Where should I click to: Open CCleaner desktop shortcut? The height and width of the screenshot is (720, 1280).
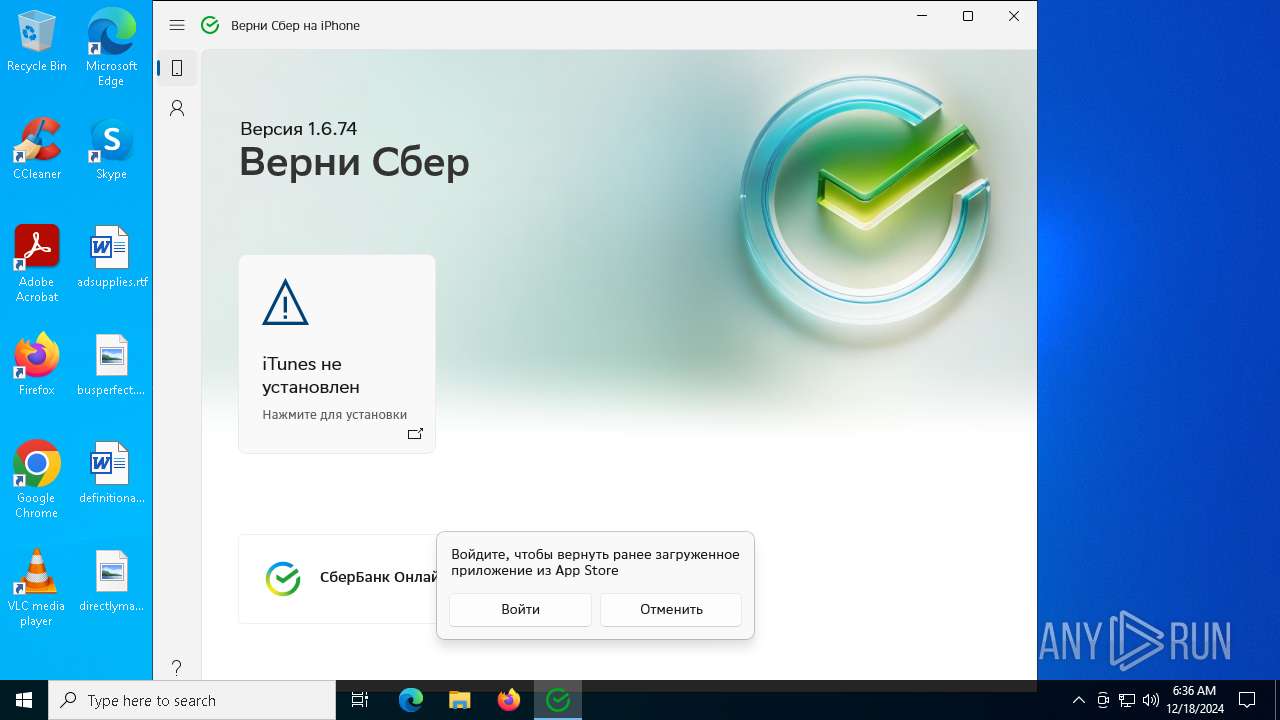point(37,149)
